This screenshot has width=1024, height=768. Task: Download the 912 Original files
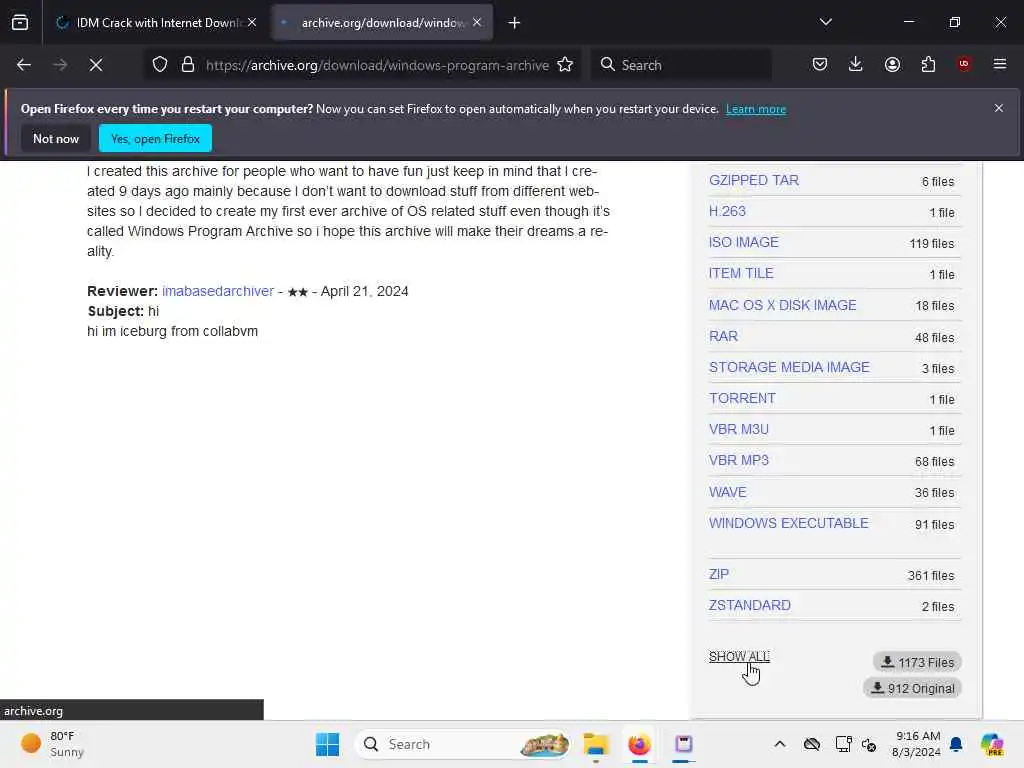click(x=912, y=688)
